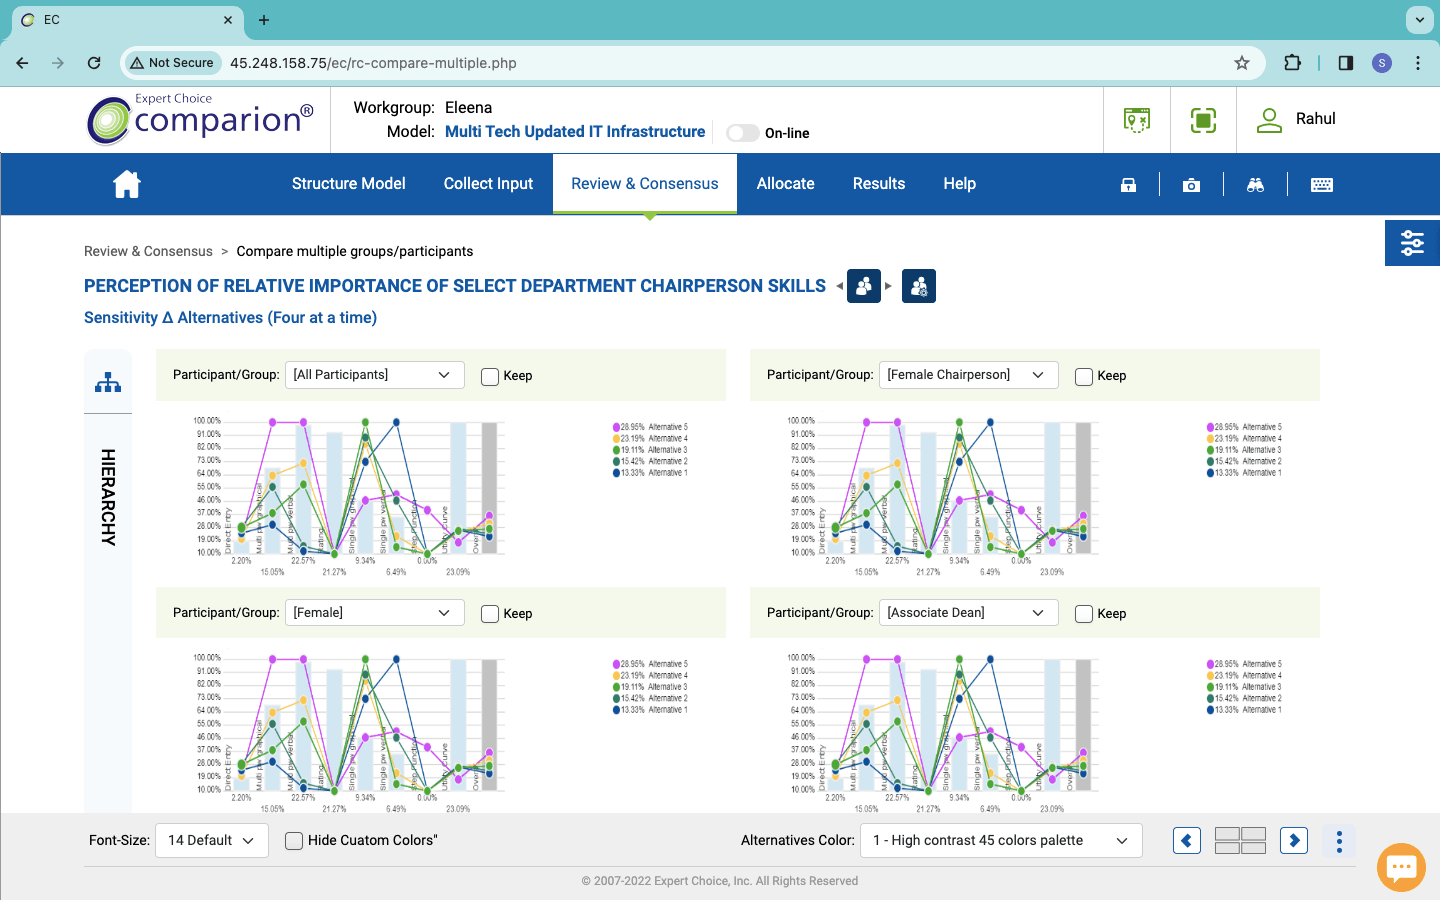Open Rahul user profile icon

[x=1269, y=120]
